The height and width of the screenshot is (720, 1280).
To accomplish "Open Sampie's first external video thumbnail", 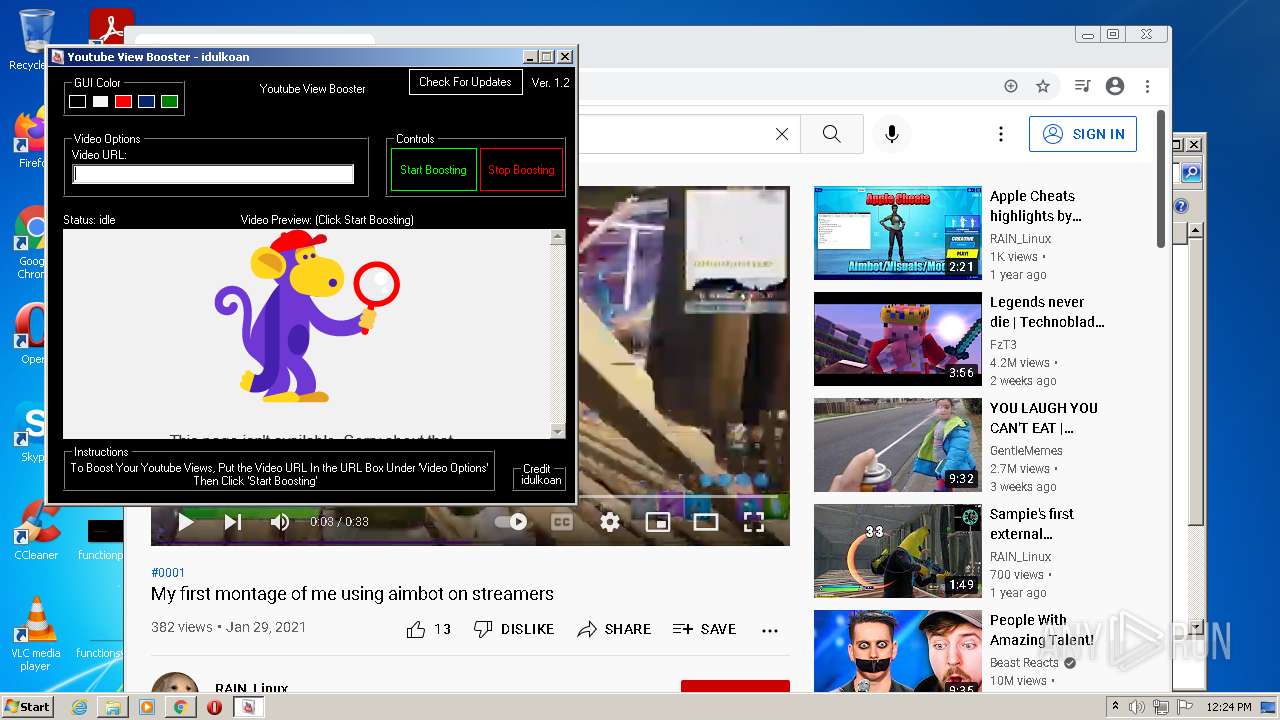I will [897, 550].
